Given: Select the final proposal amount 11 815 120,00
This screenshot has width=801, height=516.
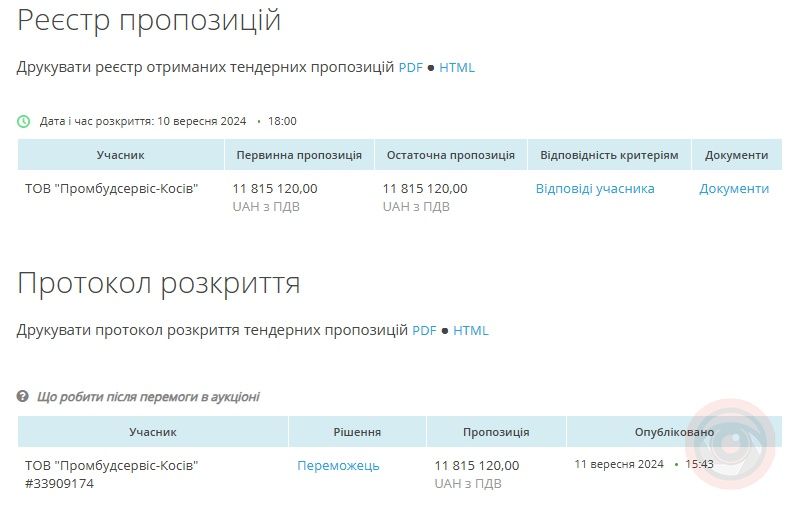Looking at the screenshot, I should (x=425, y=189).
